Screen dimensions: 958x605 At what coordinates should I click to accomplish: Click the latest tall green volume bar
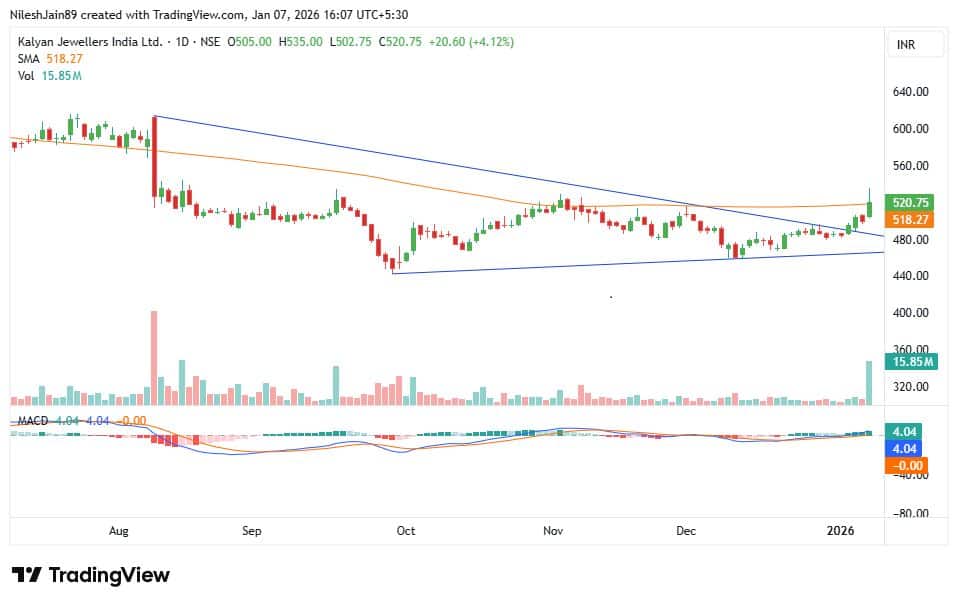870,383
